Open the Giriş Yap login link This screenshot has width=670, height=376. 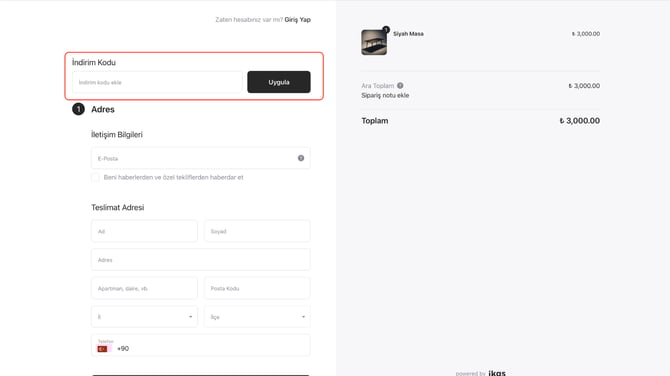pos(297,20)
